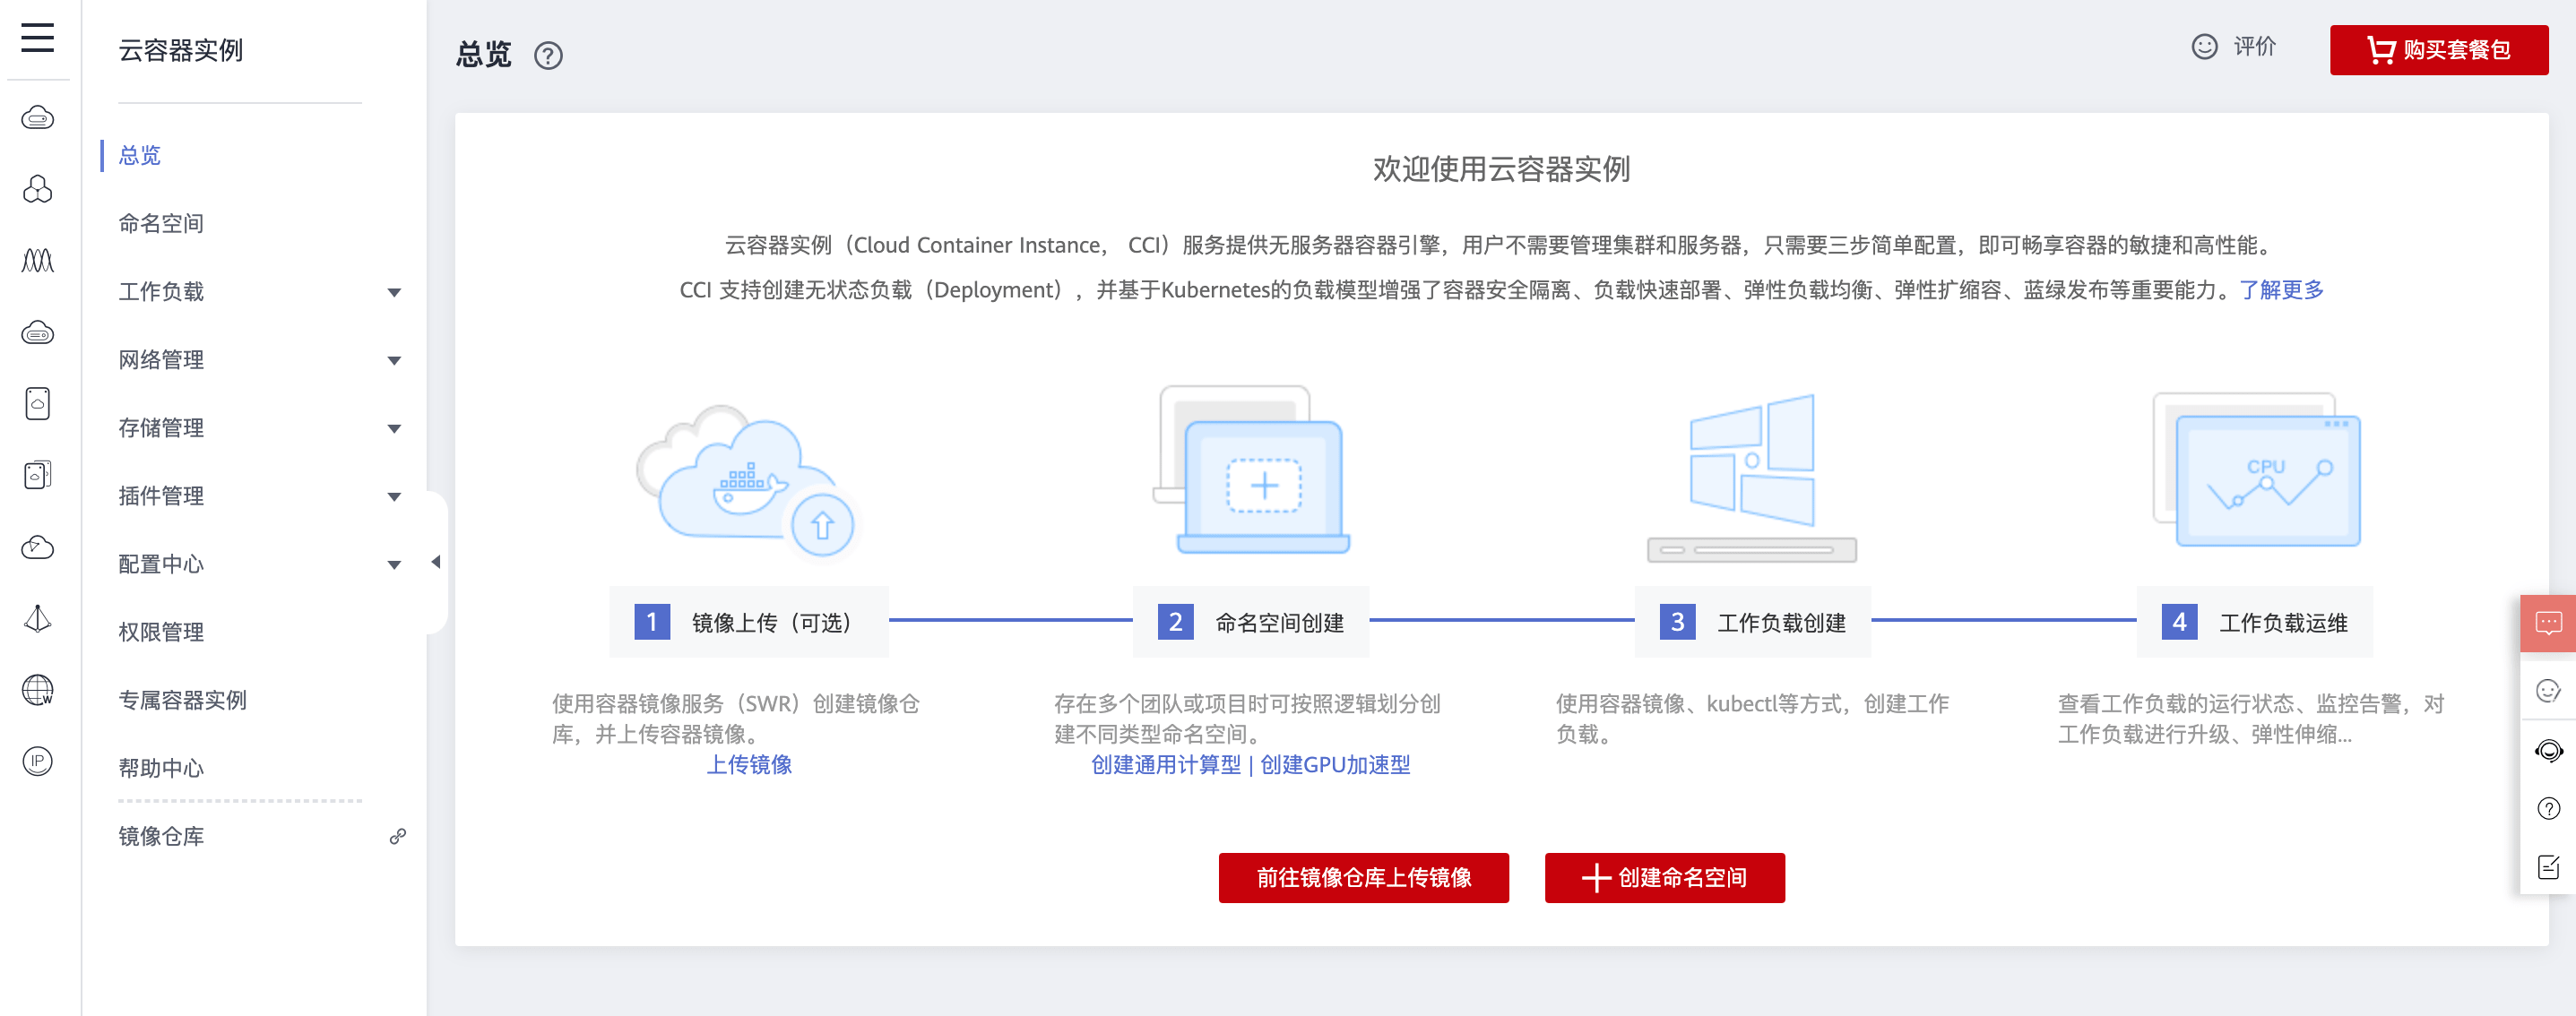
Task: Open the red chat feedback bubble icon
Action: [x=2549, y=622]
